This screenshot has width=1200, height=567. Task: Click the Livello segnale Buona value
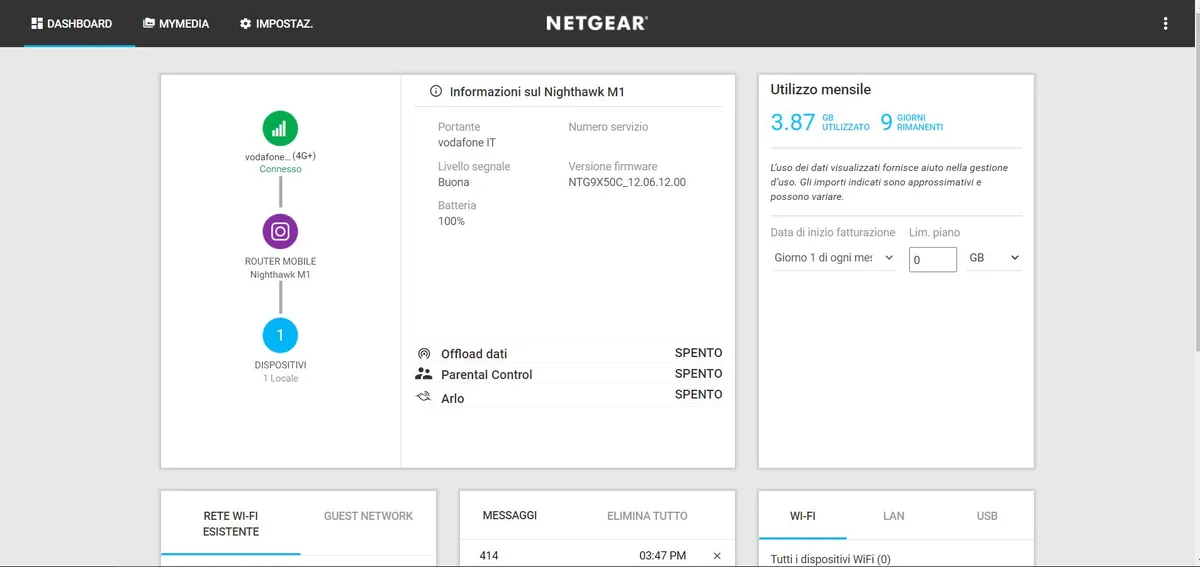pos(453,182)
